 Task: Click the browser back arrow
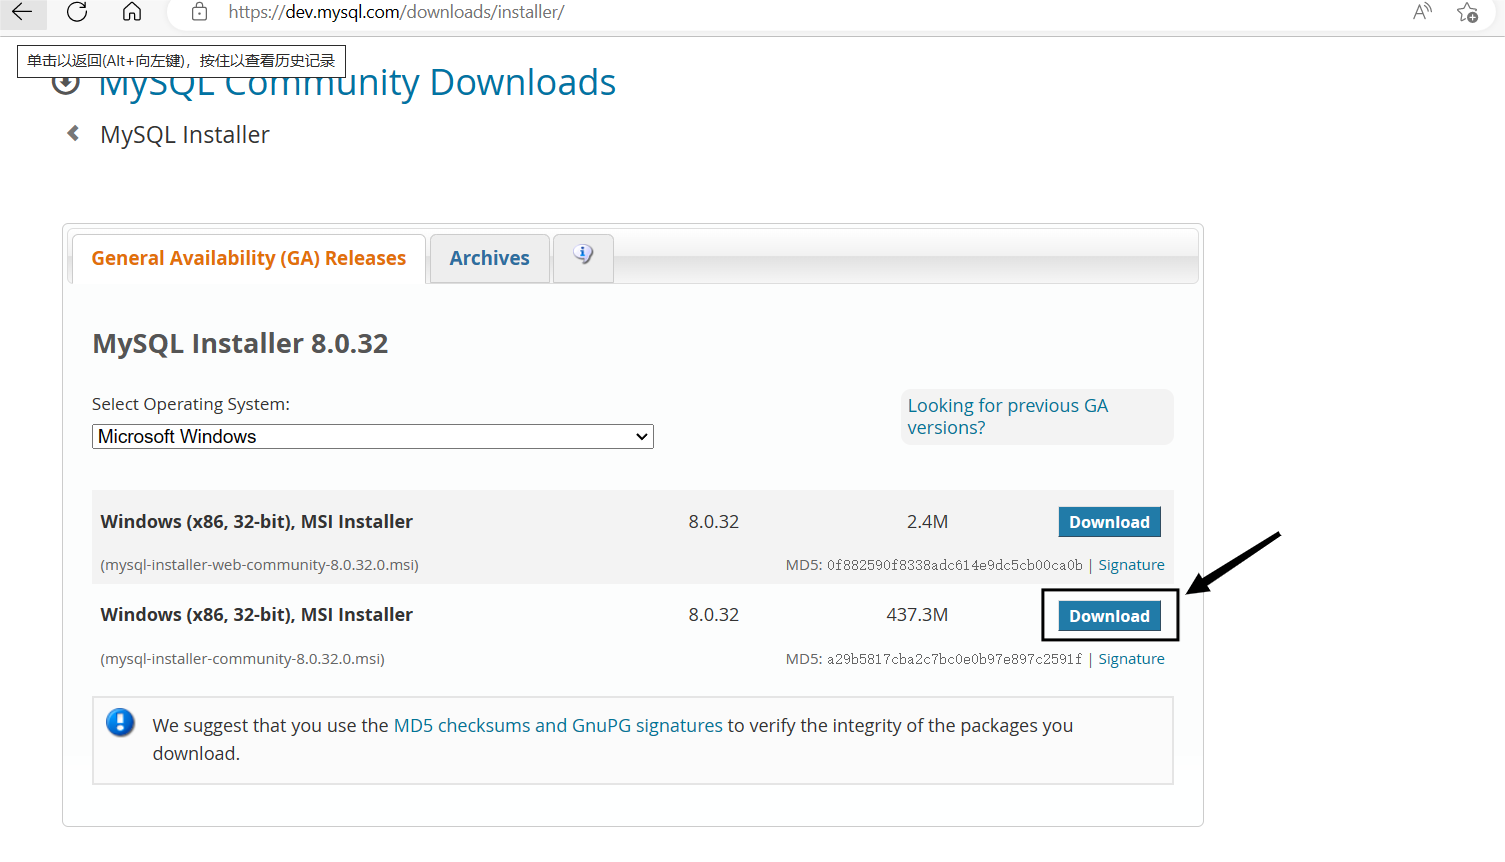(22, 13)
